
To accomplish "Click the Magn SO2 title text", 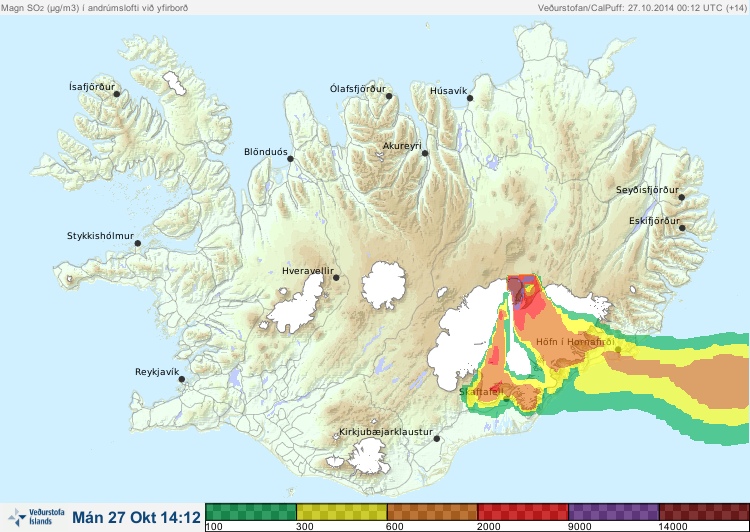I will (94, 8).
